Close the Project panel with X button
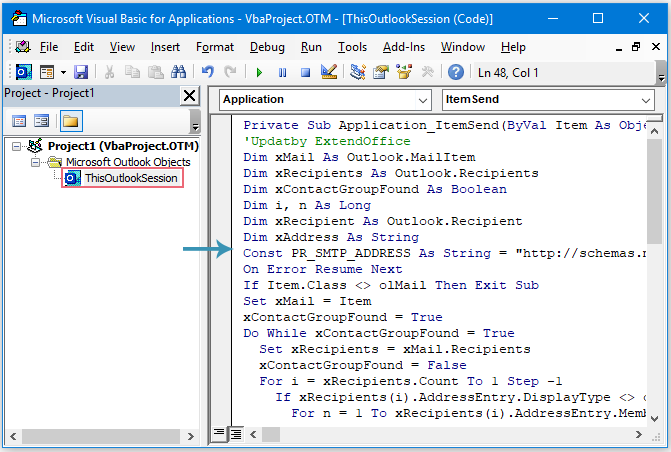Image resolution: width=671 pixels, height=452 pixels. (188, 95)
